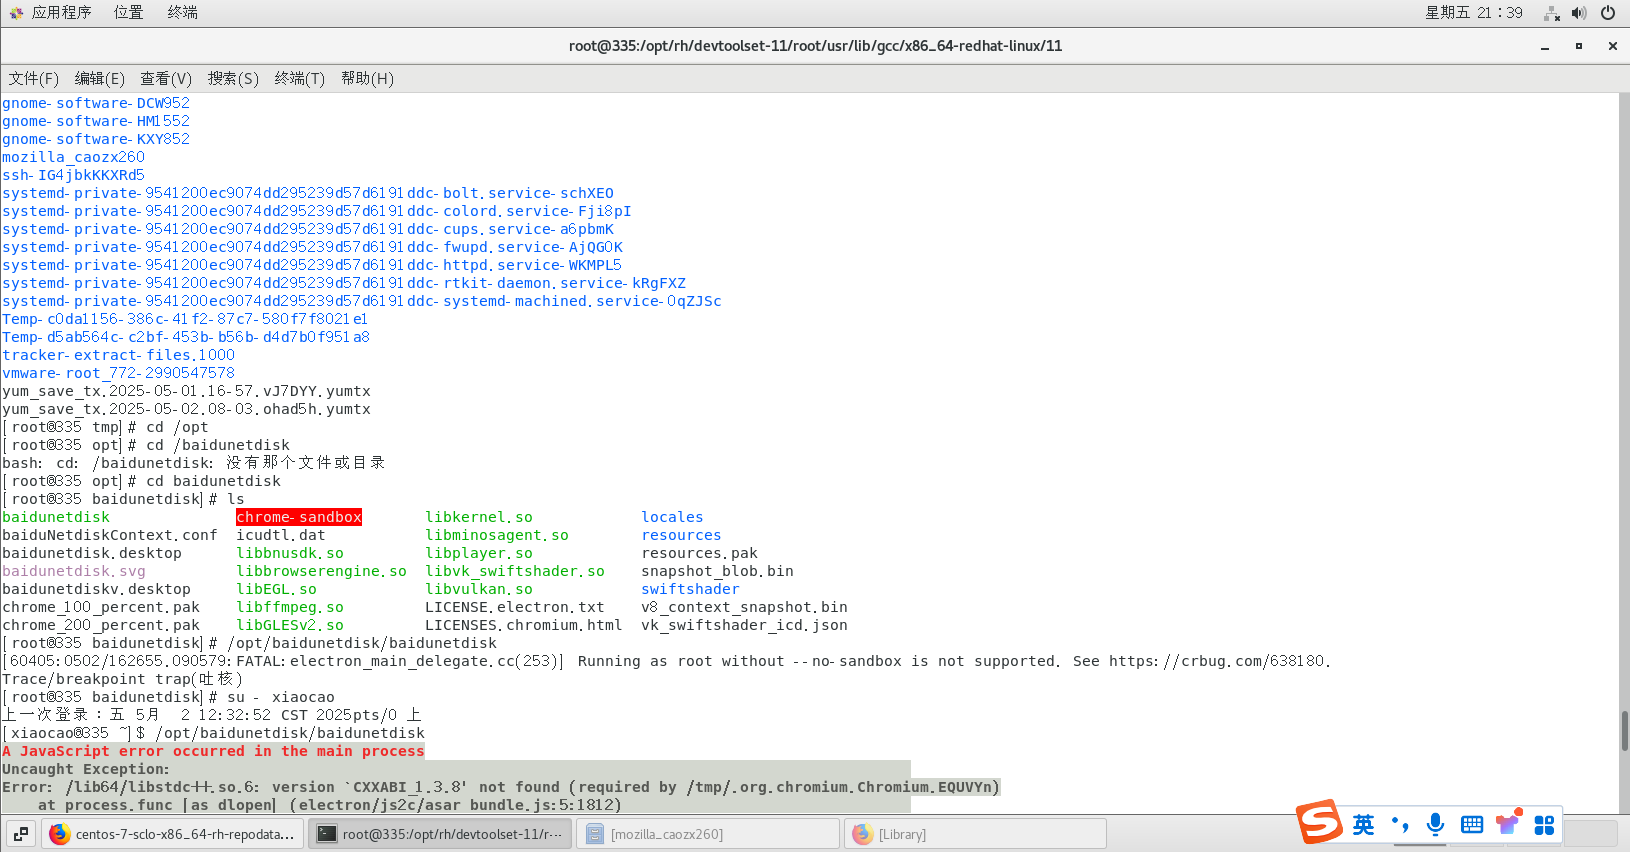Minimize the terminal window
Viewport: 1630px width, 852px height.
coord(1545,46)
